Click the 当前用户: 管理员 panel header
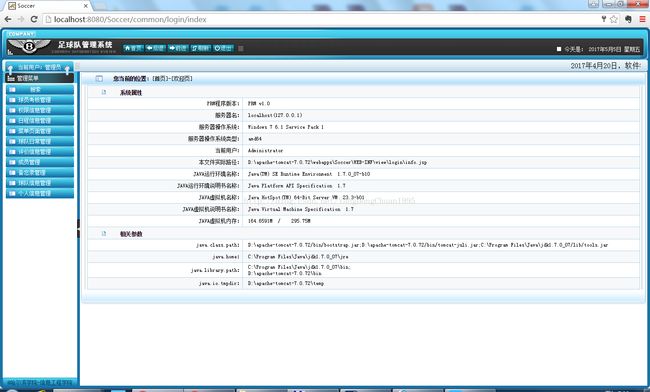The height and width of the screenshot is (392, 650). click(39, 67)
